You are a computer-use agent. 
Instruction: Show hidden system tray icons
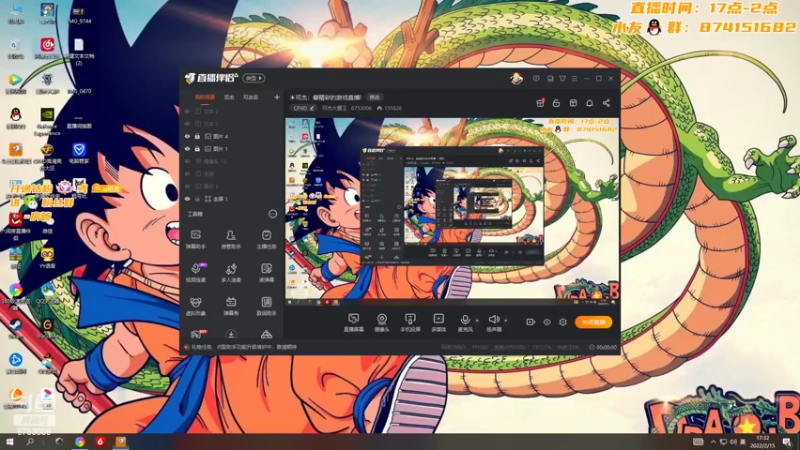[713, 442]
